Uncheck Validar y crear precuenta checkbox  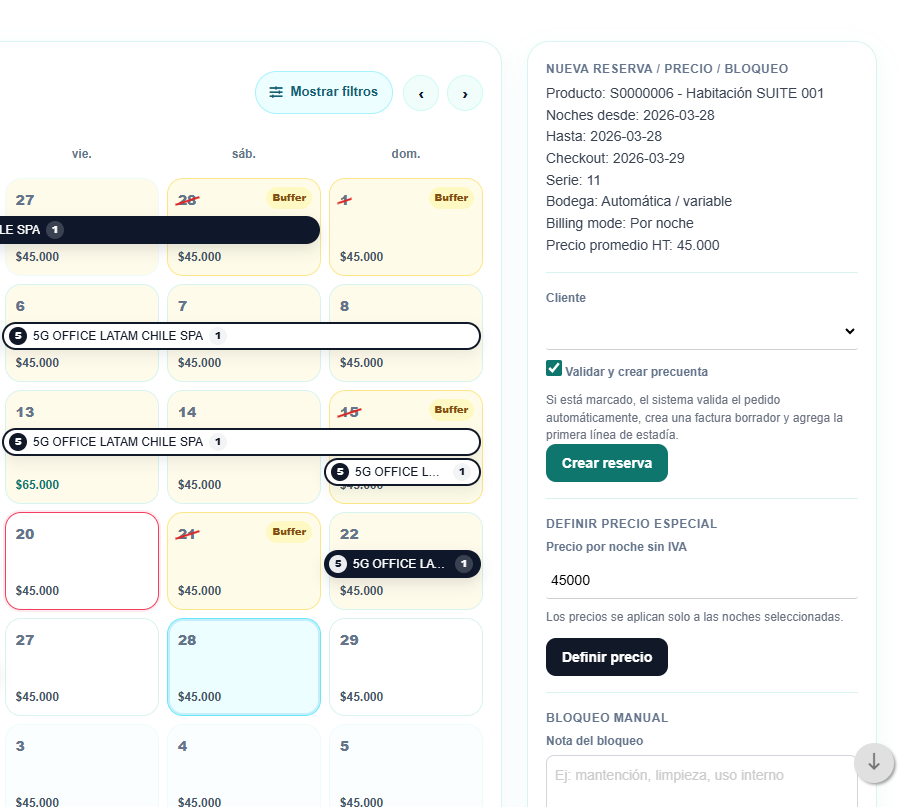point(554,368)
